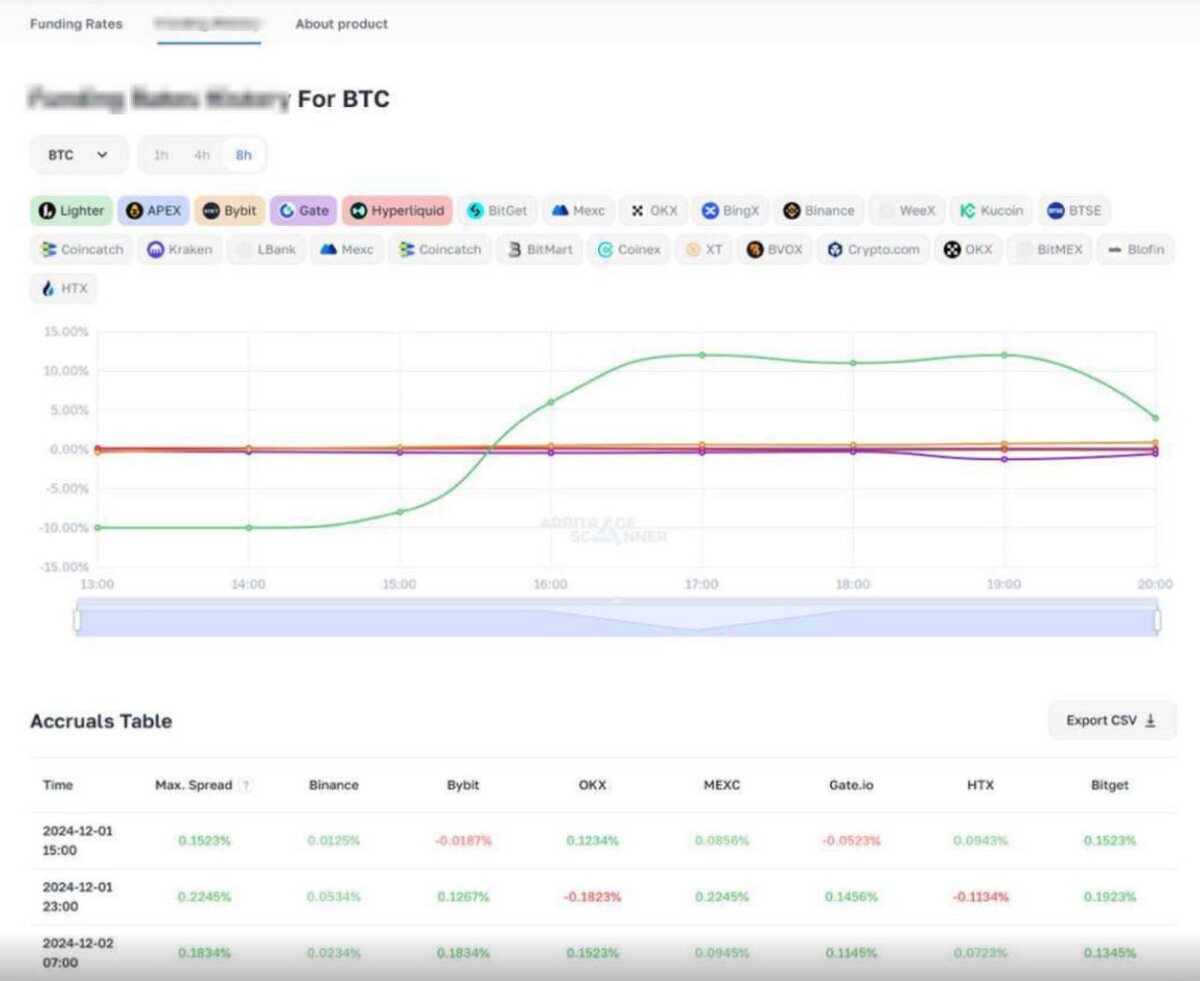Toggle the Hyperliquid exchange chip
The image size is (1200, 981).
tap(397, 211)
